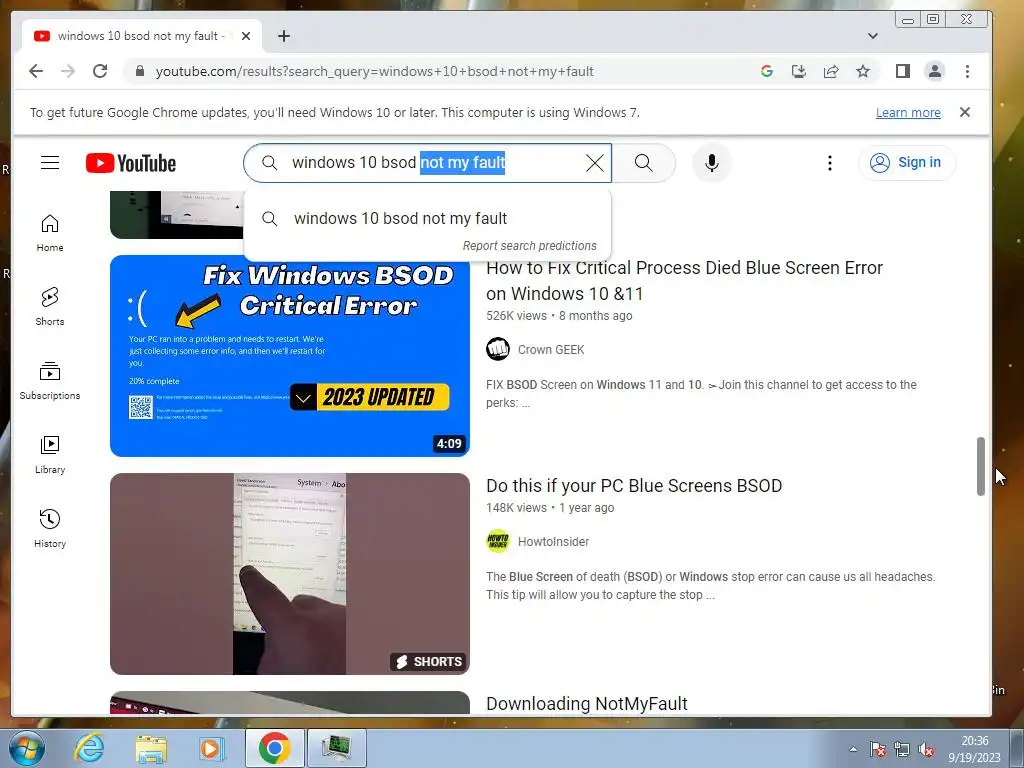The height and width of the screenshot is (768, 1024).
Task: Click the browser forward arrow
Action: [x=68, y=71]
